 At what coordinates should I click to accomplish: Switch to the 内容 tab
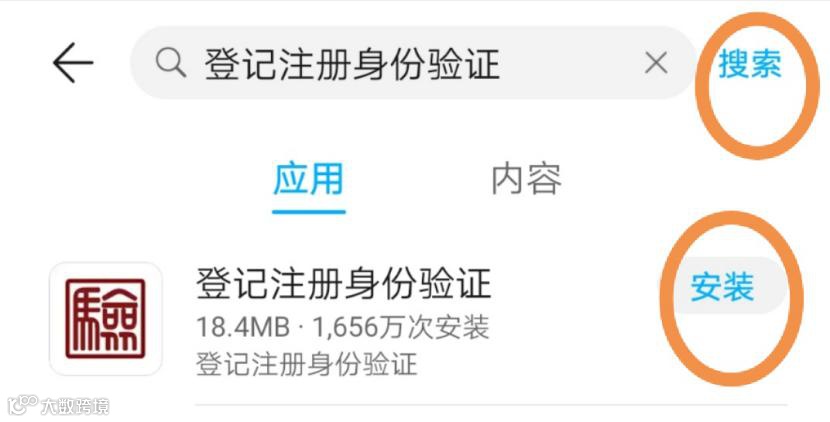pos(526,179)
